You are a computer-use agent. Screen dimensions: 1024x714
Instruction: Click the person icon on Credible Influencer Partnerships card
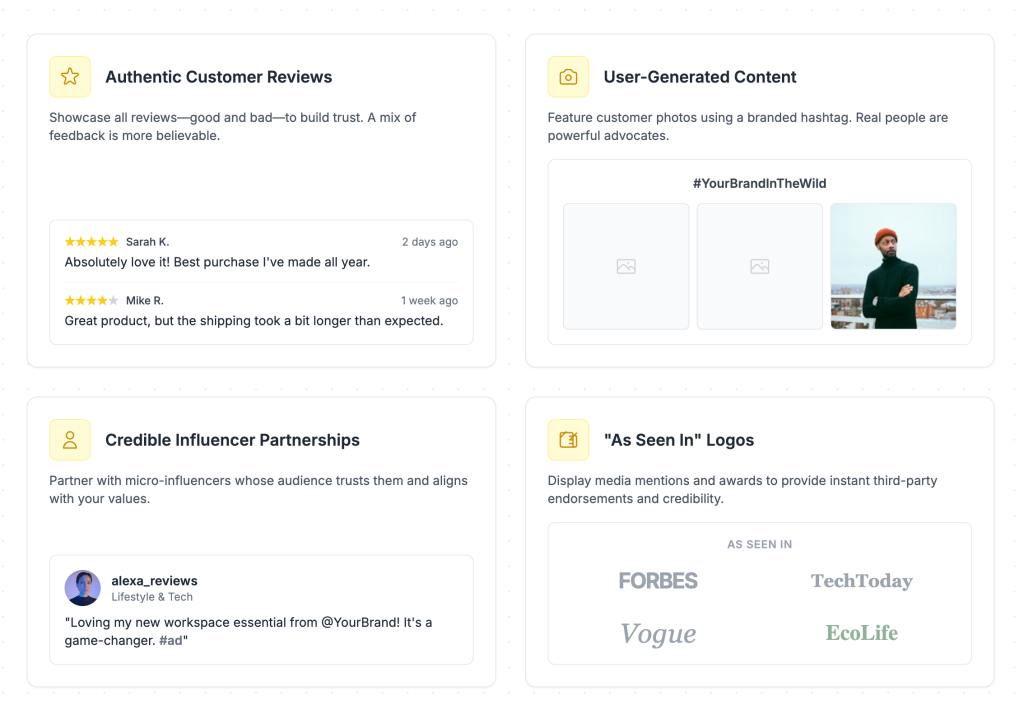[70, 439]
